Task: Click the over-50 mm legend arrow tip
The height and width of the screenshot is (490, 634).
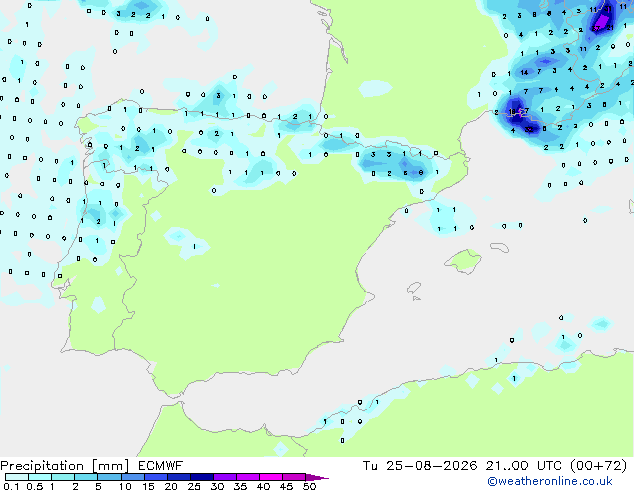Action: [317, 477]
